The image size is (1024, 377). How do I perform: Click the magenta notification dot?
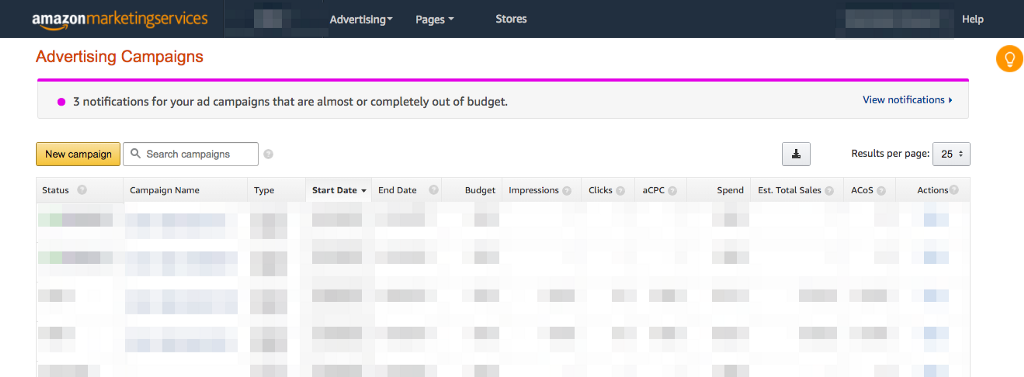pos(61,102)
